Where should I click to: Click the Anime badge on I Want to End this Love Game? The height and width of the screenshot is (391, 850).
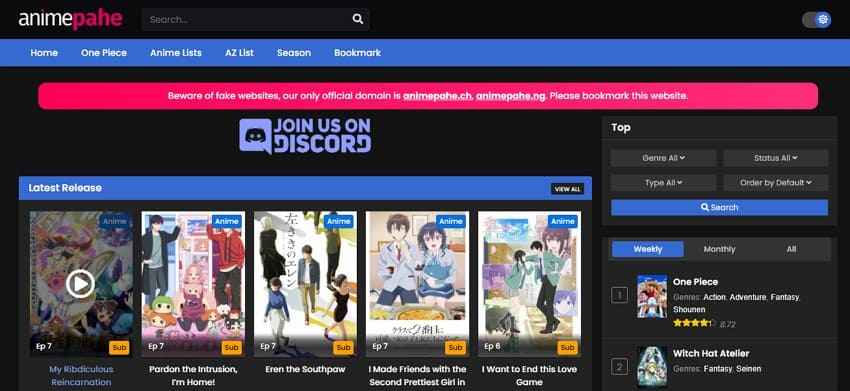tap(563, 221)
